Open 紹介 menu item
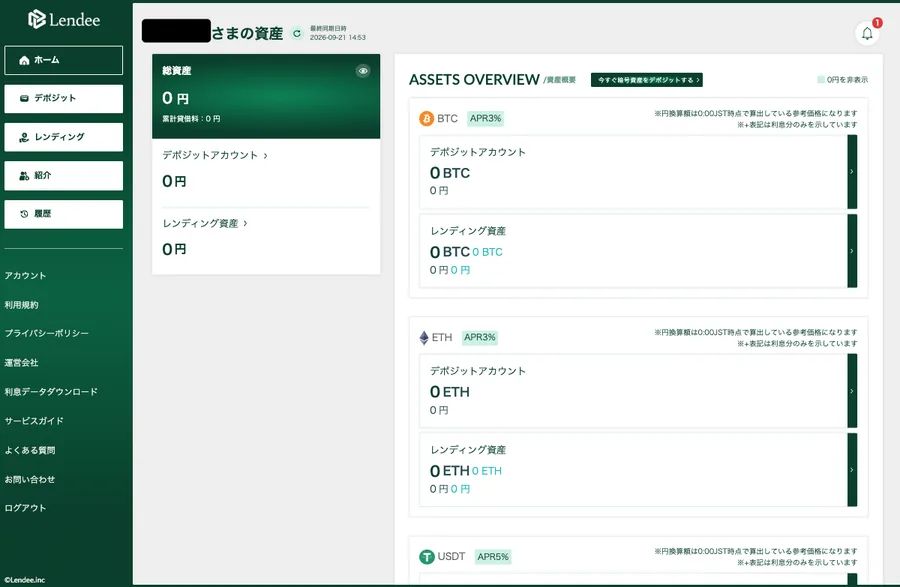This screenshot has height=587, width=900. tap(64, 176)
